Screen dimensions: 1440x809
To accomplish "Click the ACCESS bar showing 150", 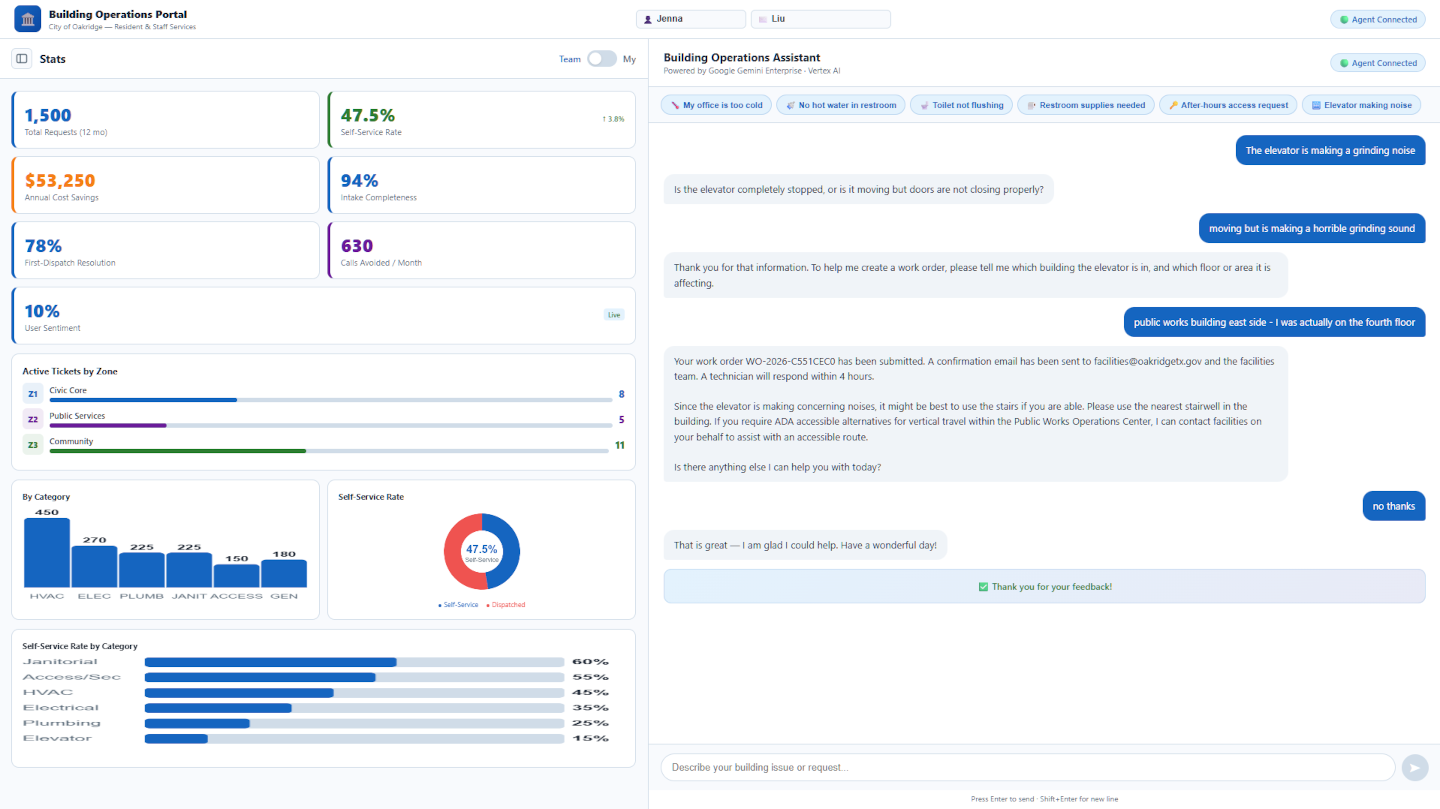I will [236, 576].
